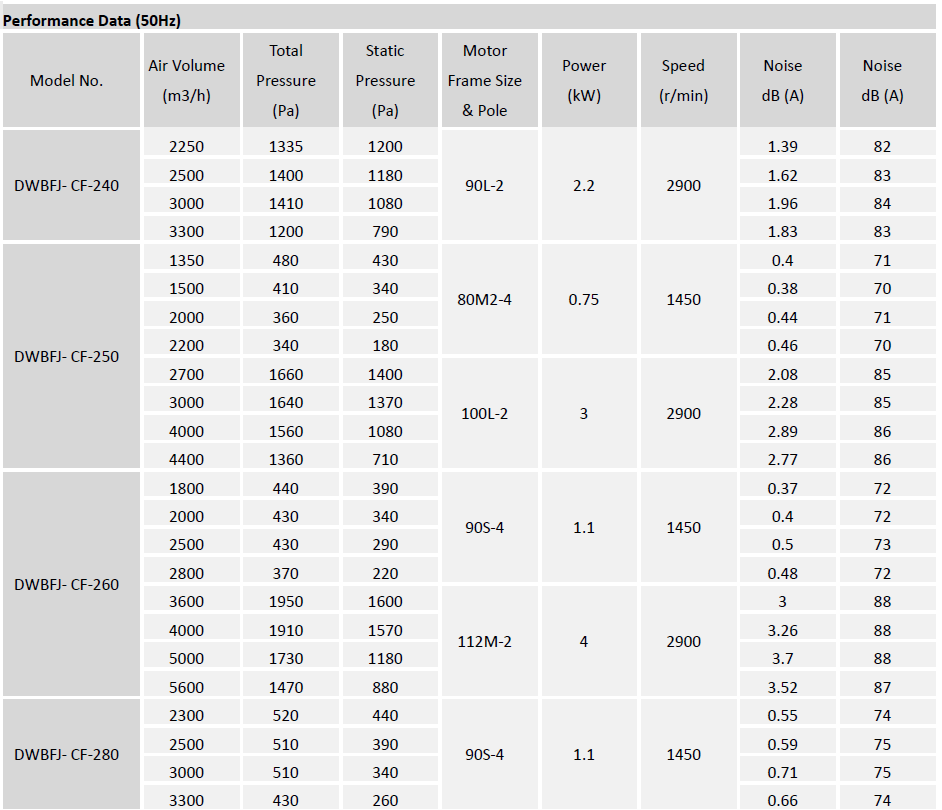Click the Static Pressure (Pa) header

(385, 81)
